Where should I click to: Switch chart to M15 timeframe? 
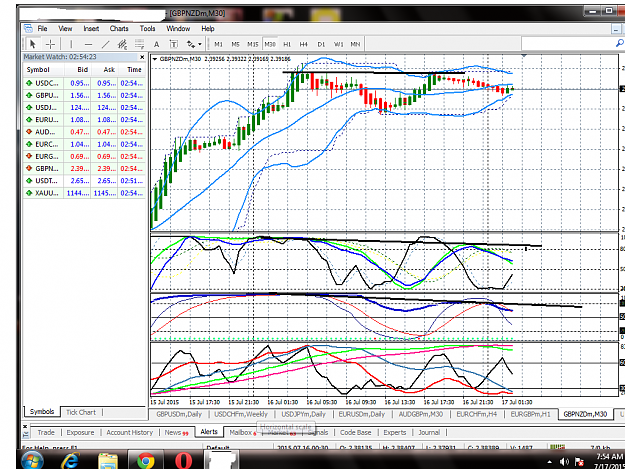click(253, 44)
